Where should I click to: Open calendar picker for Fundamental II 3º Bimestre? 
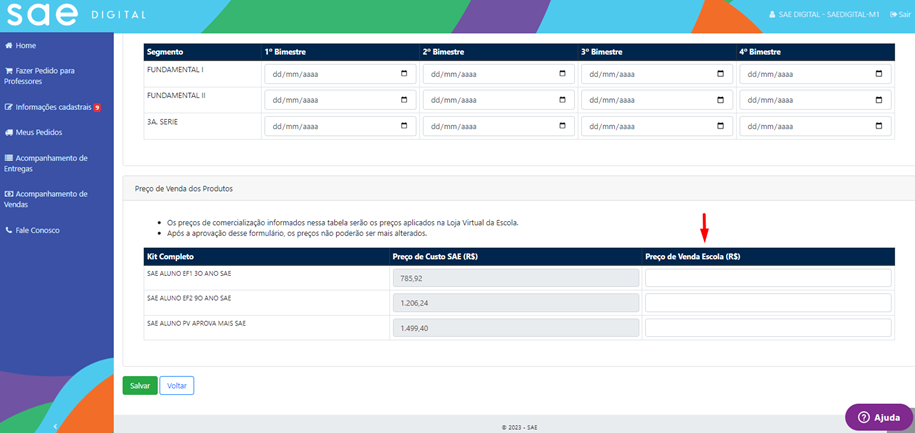(721, 100)
